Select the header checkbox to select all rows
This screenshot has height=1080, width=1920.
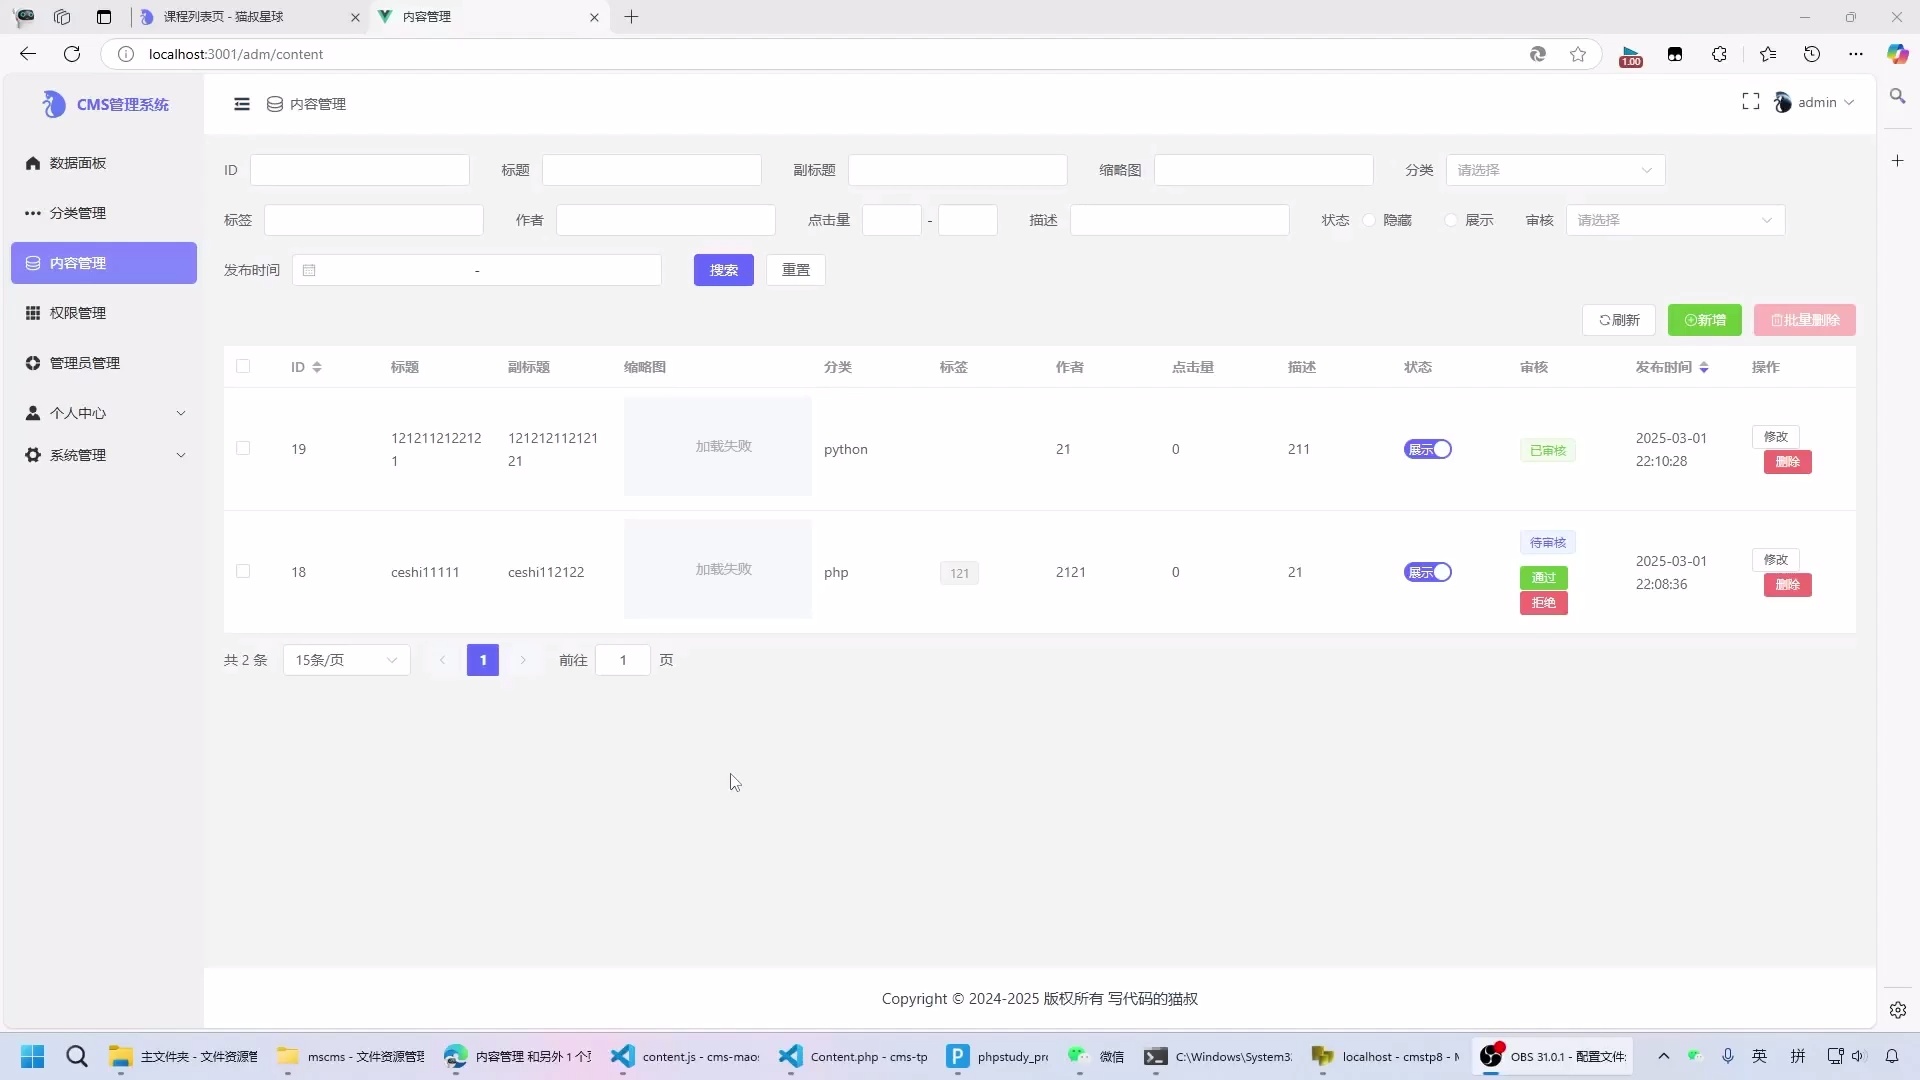pos(243,367)
